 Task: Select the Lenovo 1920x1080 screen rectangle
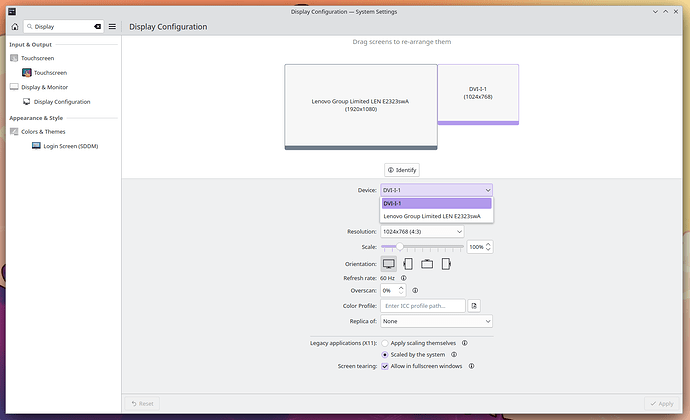click(361, 107)
